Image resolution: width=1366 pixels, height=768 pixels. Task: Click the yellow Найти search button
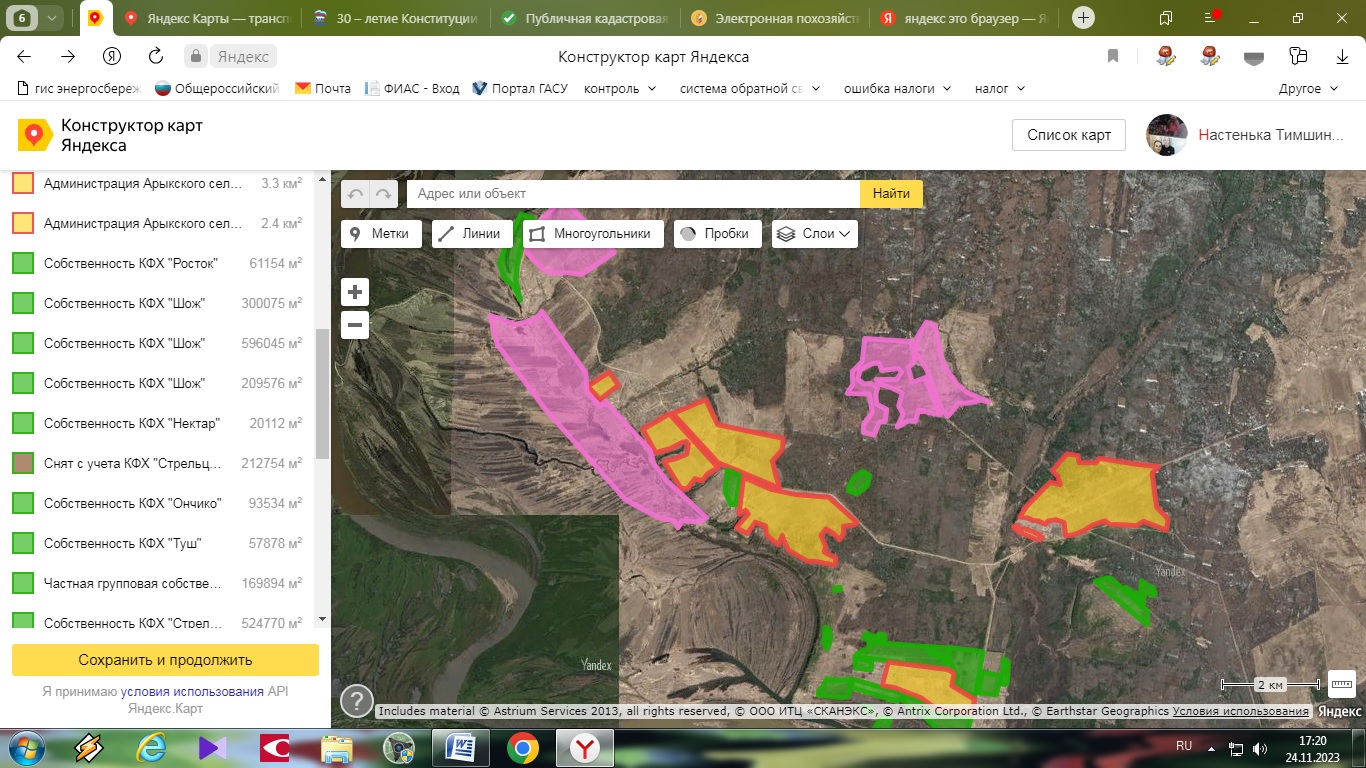891,194
